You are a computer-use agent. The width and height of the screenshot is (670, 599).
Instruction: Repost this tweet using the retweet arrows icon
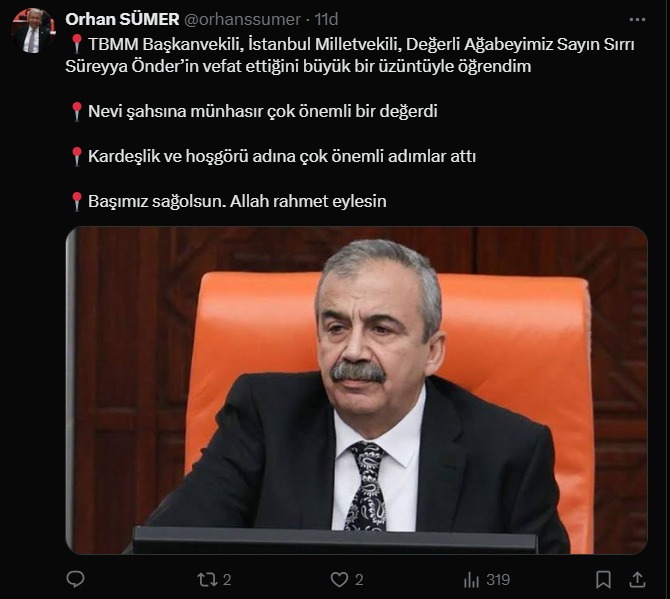(207, 580)
